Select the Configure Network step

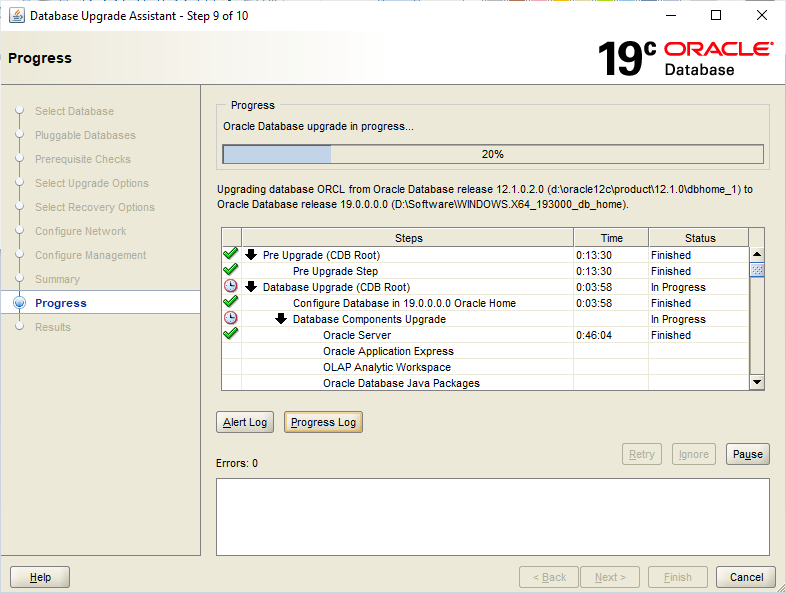click(x=80, y=231)
